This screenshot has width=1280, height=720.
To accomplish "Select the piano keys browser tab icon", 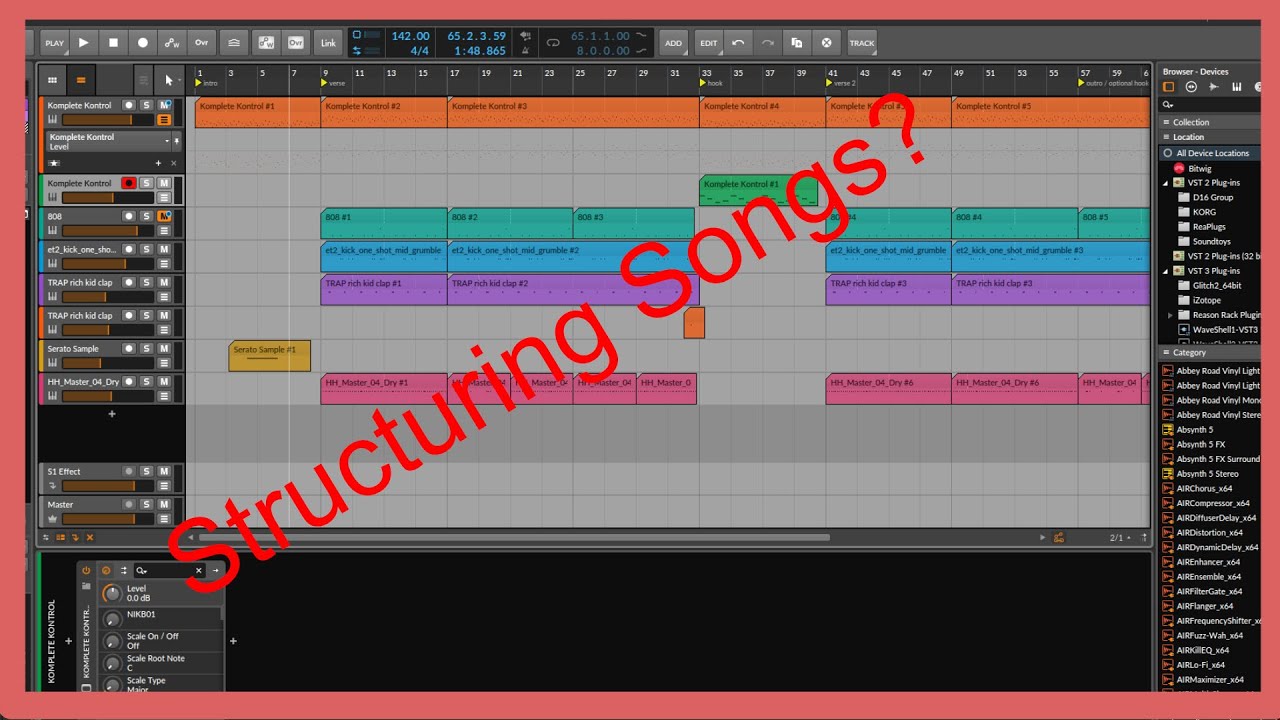I will coord(1237,87).
